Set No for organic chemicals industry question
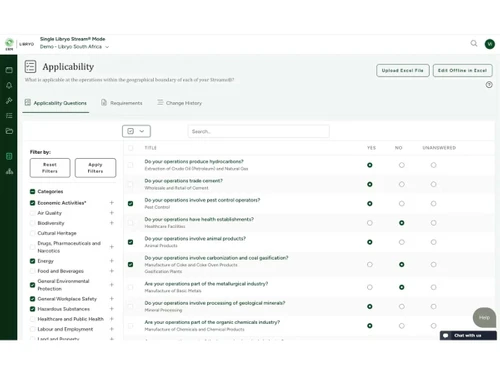The height and width of the screenshot is (375, 500). point(402,326)
